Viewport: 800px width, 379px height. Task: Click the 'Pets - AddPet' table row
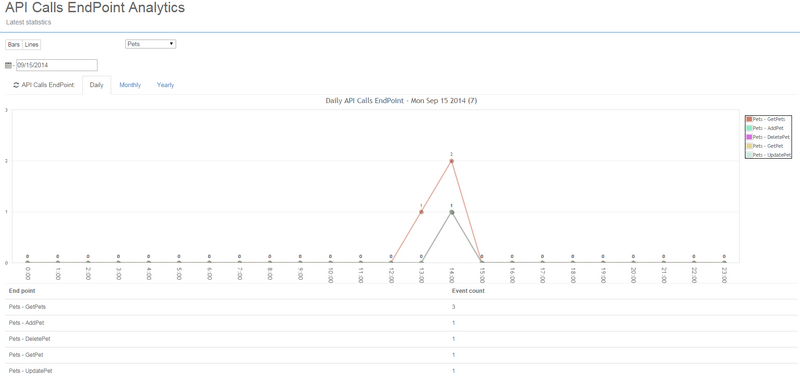[402, 323]
